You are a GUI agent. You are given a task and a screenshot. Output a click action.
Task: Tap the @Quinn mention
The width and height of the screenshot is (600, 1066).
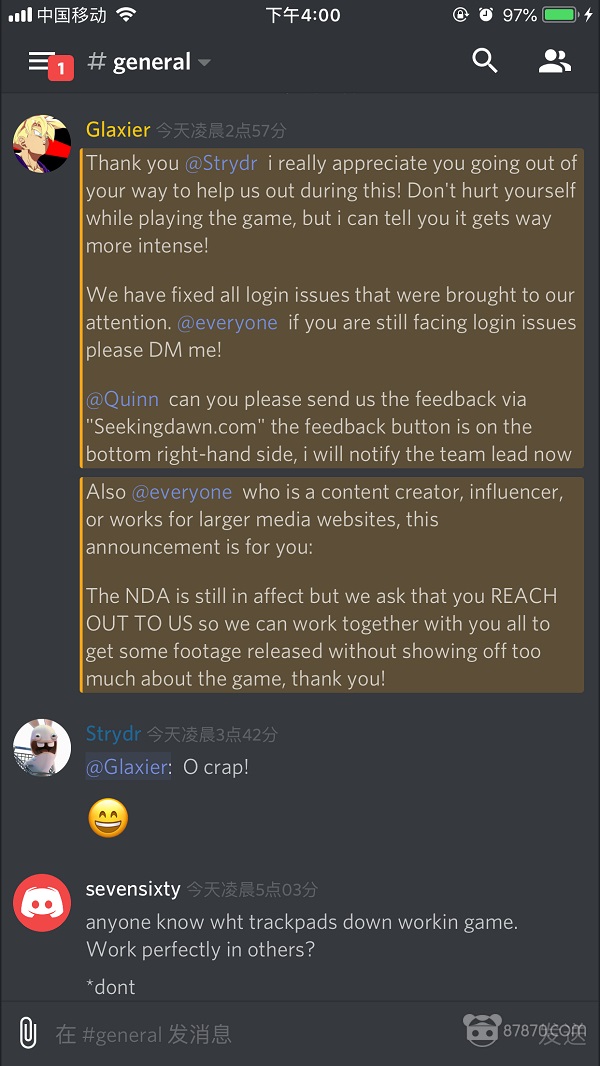(122, 399)
